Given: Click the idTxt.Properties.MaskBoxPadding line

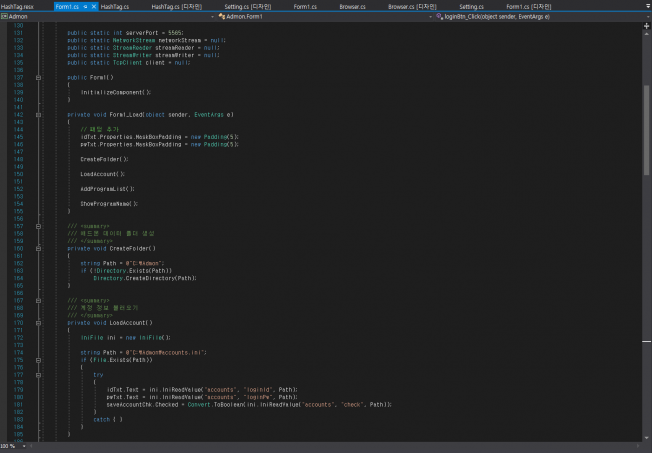Looking at the screenshot, I should [160, 137].
